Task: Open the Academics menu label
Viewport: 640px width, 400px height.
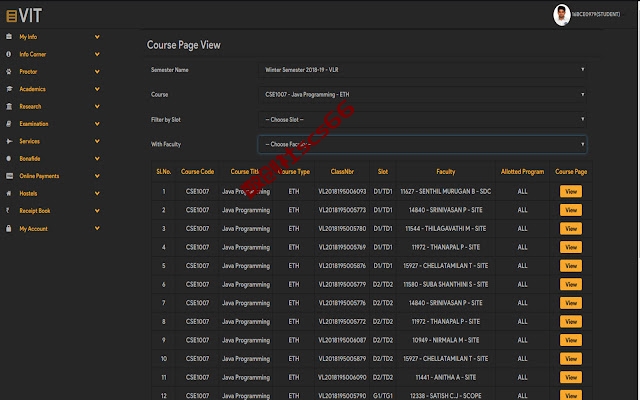Action: tap(33, 89)
